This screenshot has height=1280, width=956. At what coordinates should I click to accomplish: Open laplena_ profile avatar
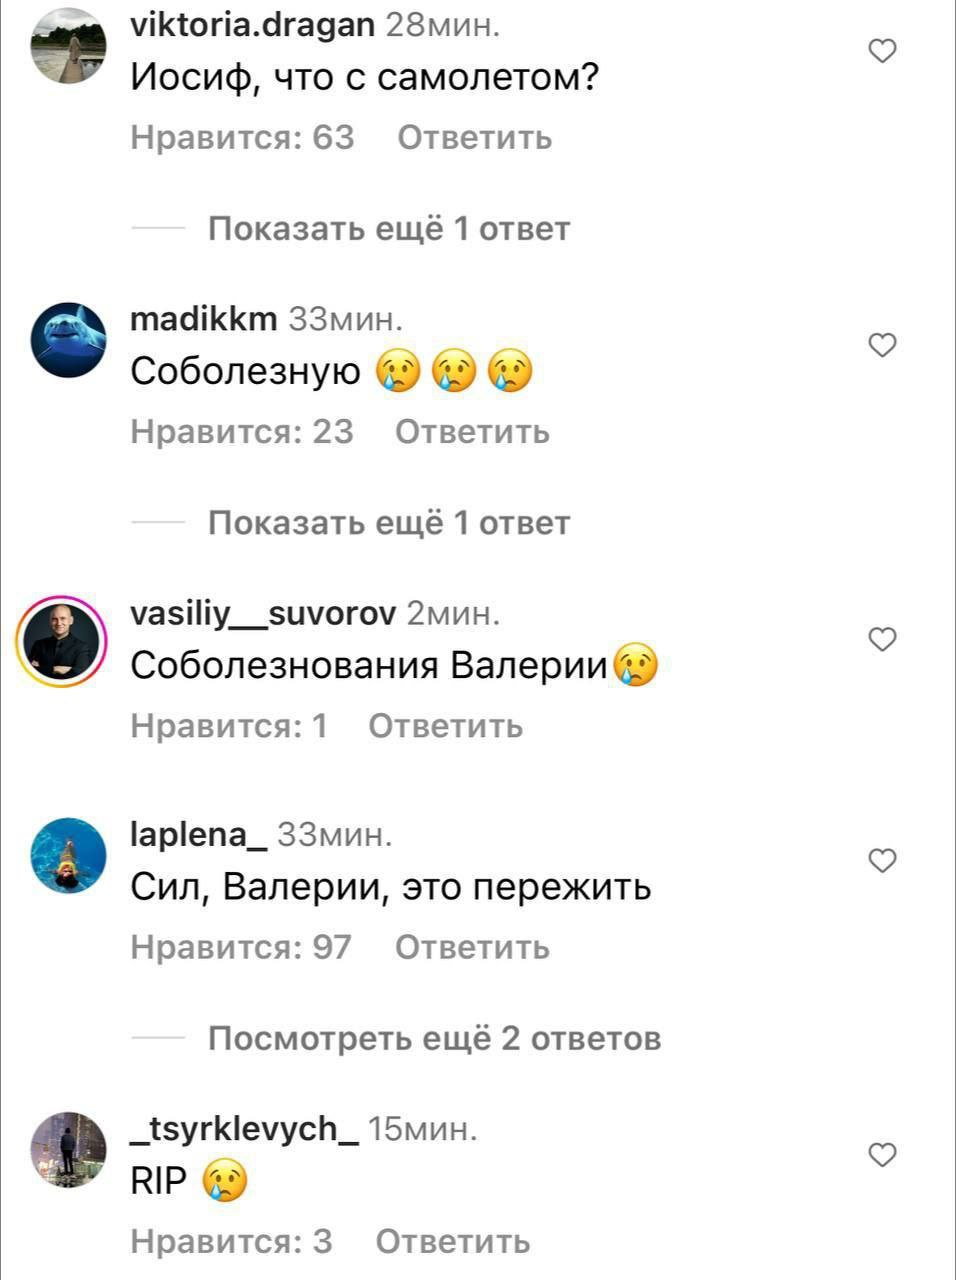pyautogui.click(x=69, y=855)
